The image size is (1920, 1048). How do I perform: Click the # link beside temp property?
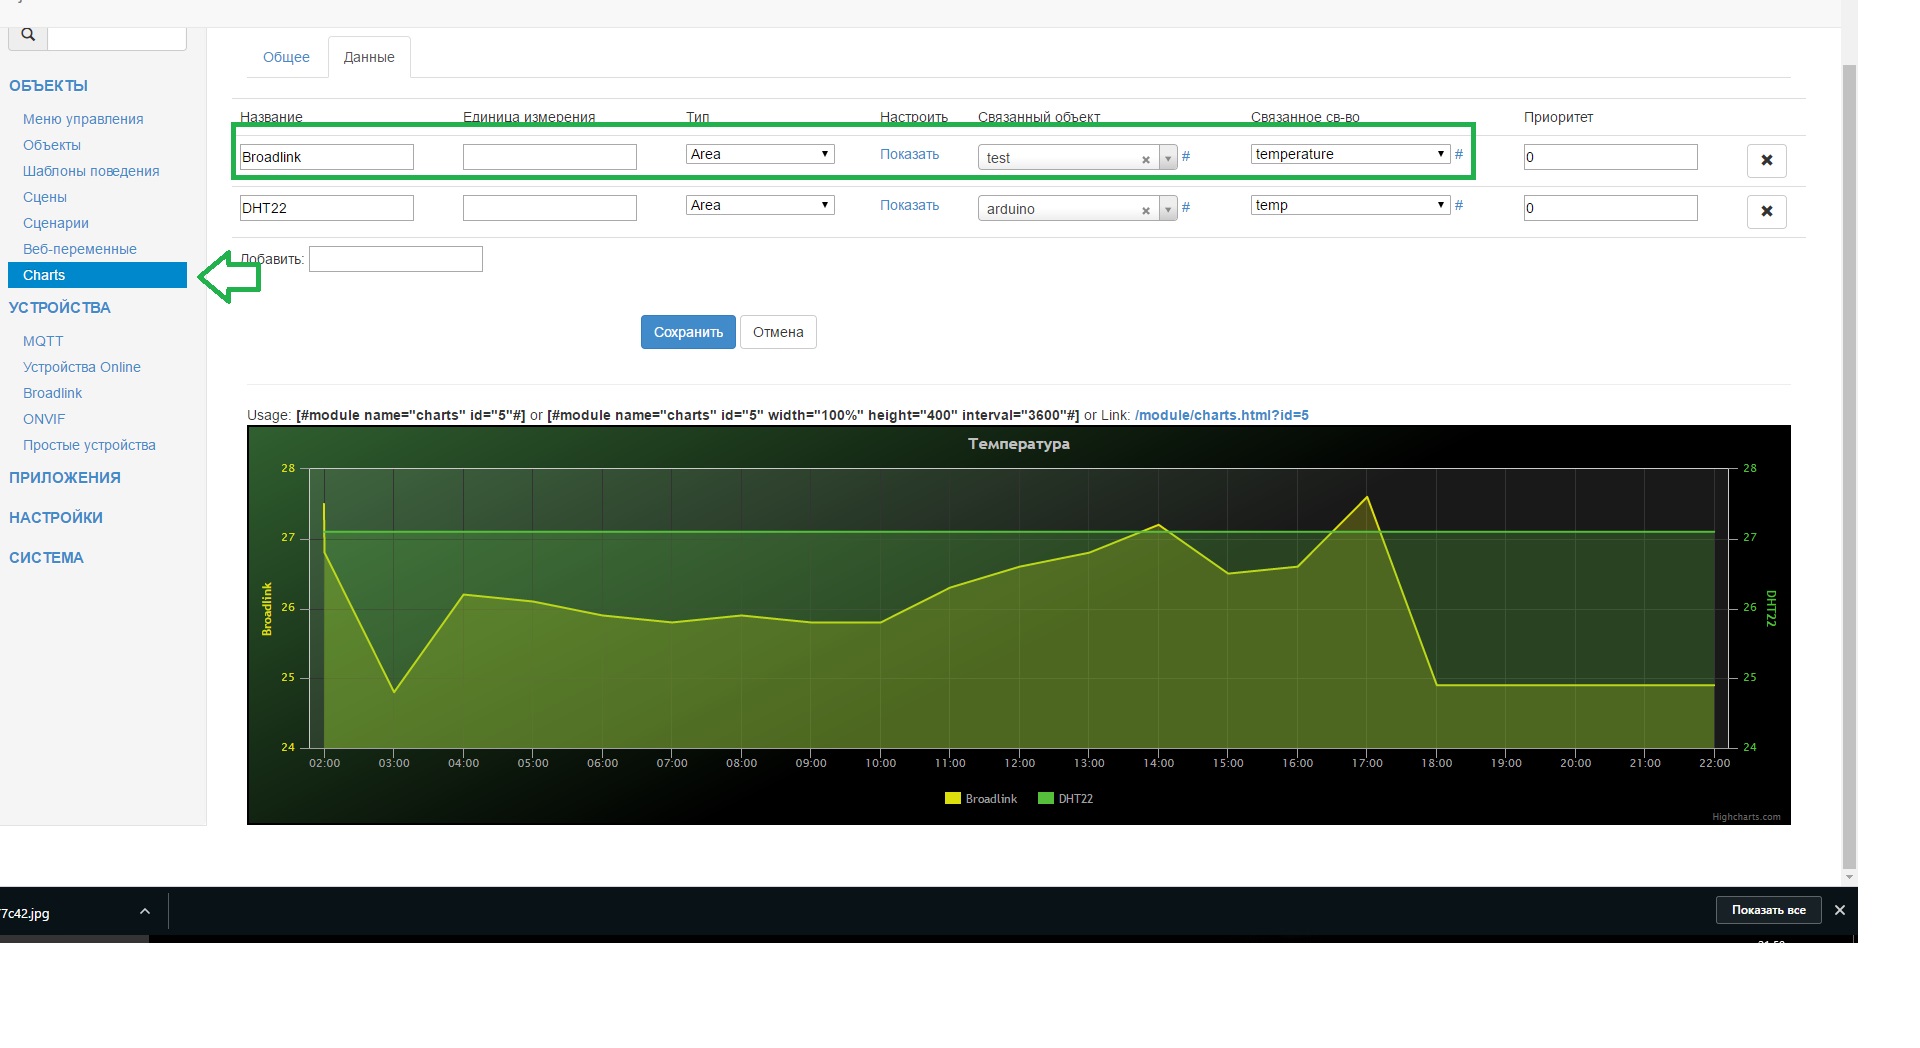tap(1459, 205)
